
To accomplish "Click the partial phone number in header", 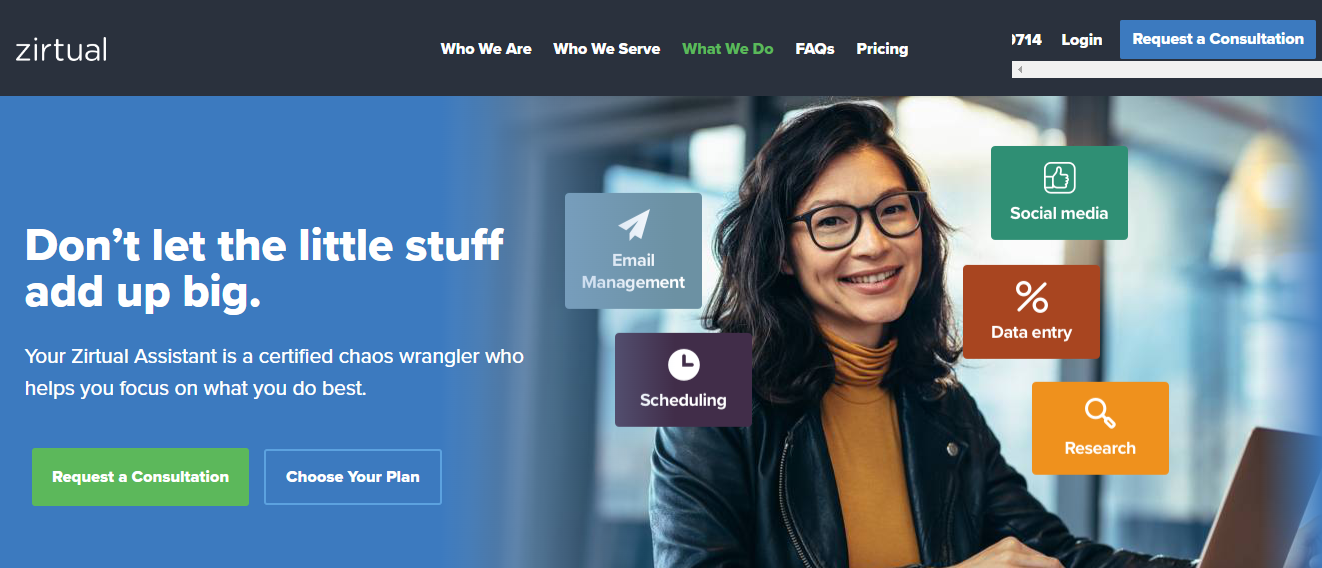I will pyautogui.click(x=1027, y=40).
